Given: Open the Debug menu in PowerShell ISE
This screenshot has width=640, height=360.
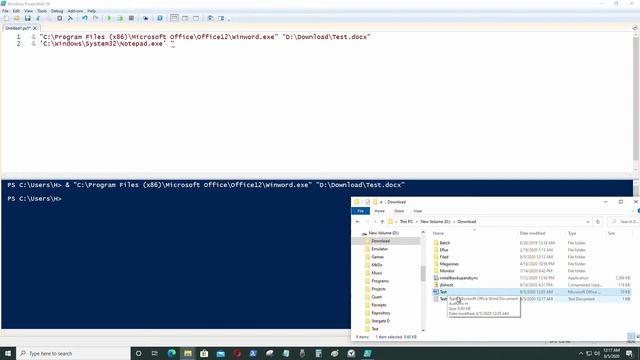Looking at the screenshot, I should pyautogui.click(x=57, y=11).
